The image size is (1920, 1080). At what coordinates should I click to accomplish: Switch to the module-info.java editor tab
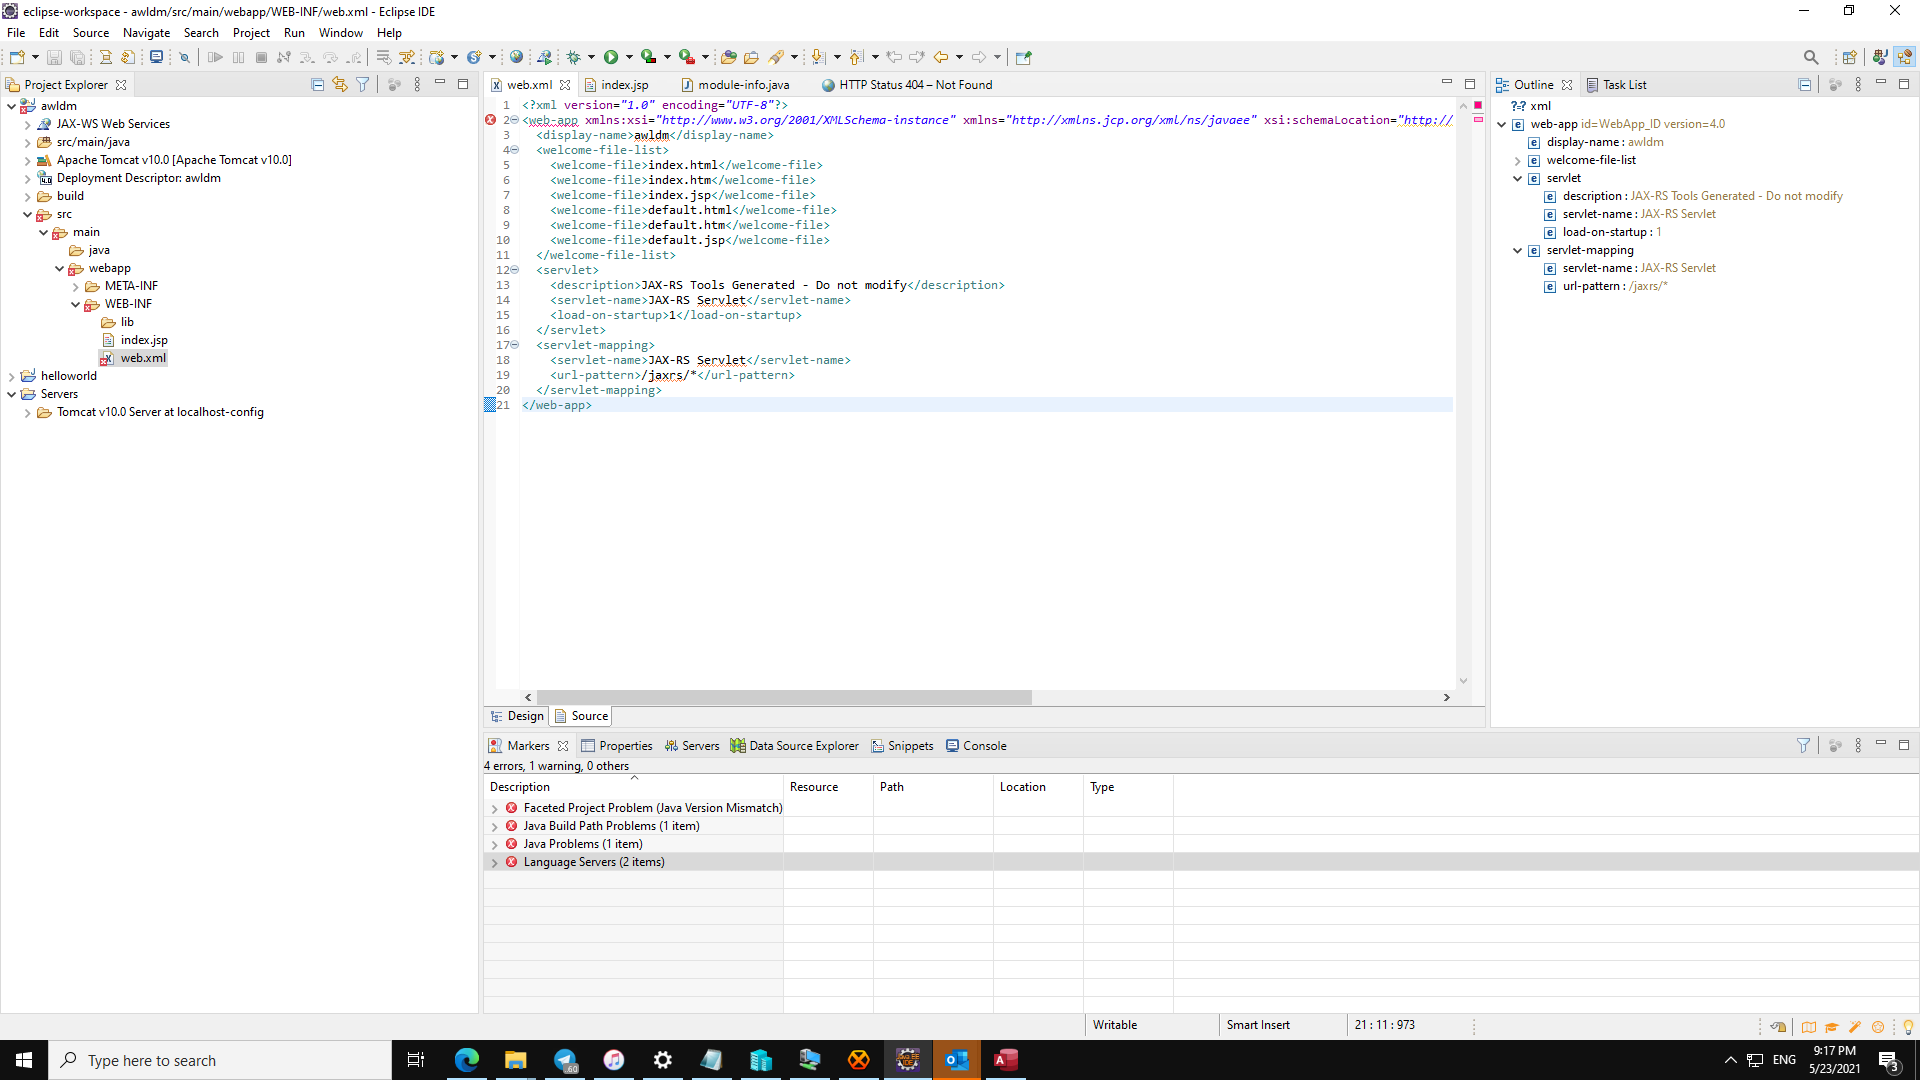[743, 85]
